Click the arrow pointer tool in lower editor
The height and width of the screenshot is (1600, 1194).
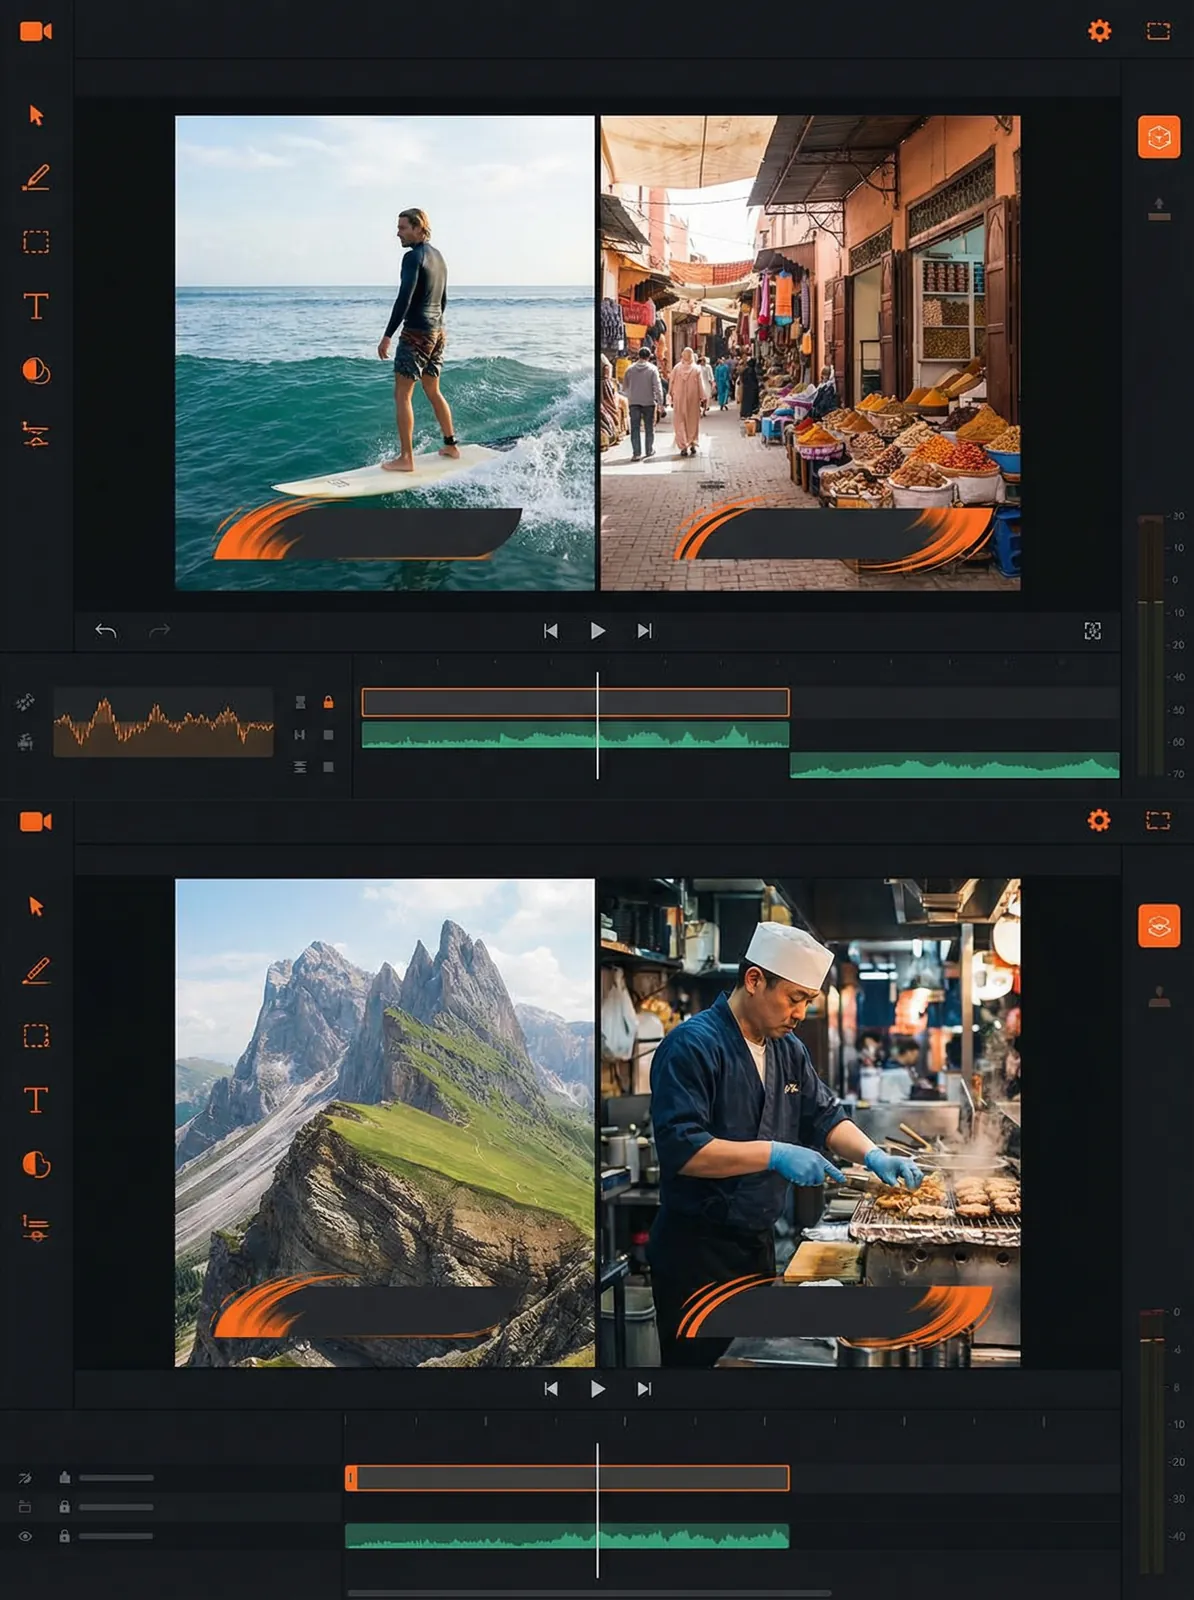click(36, 906)
